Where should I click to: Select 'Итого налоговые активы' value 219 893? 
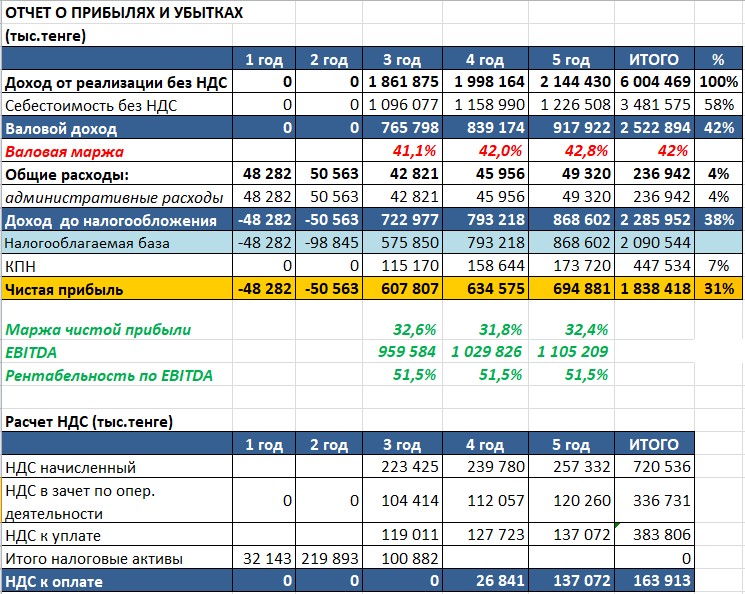pos(329,558)
